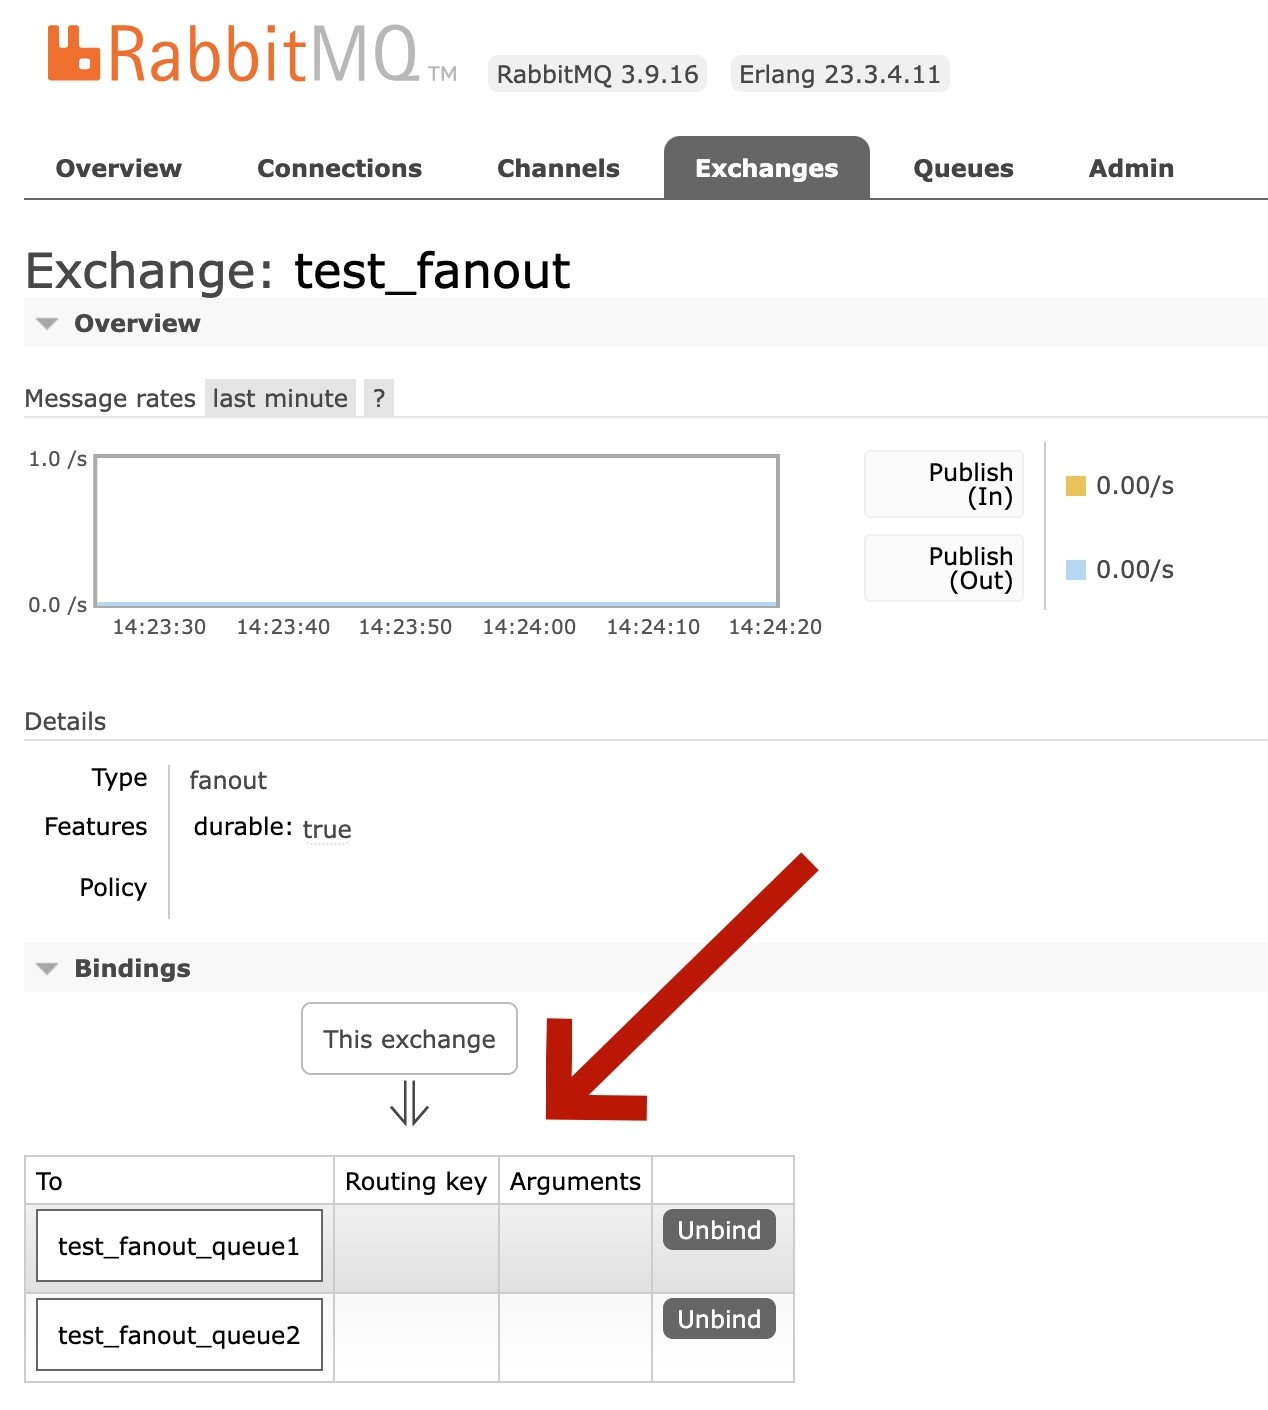Open the Overview tab

[119, 168]
